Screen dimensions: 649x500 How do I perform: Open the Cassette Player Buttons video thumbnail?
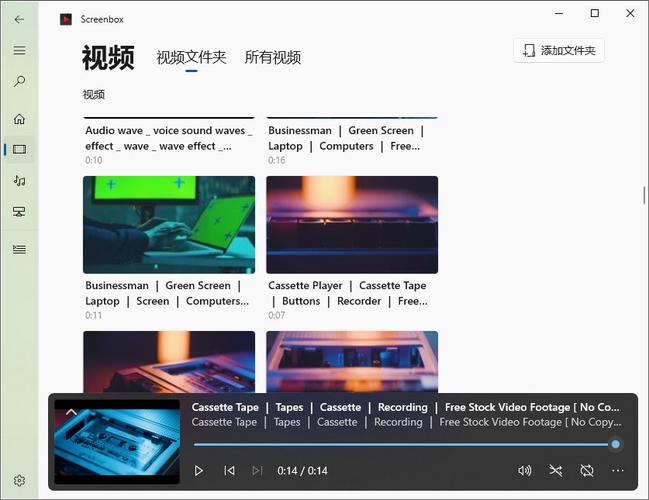(x=352, y=225)
